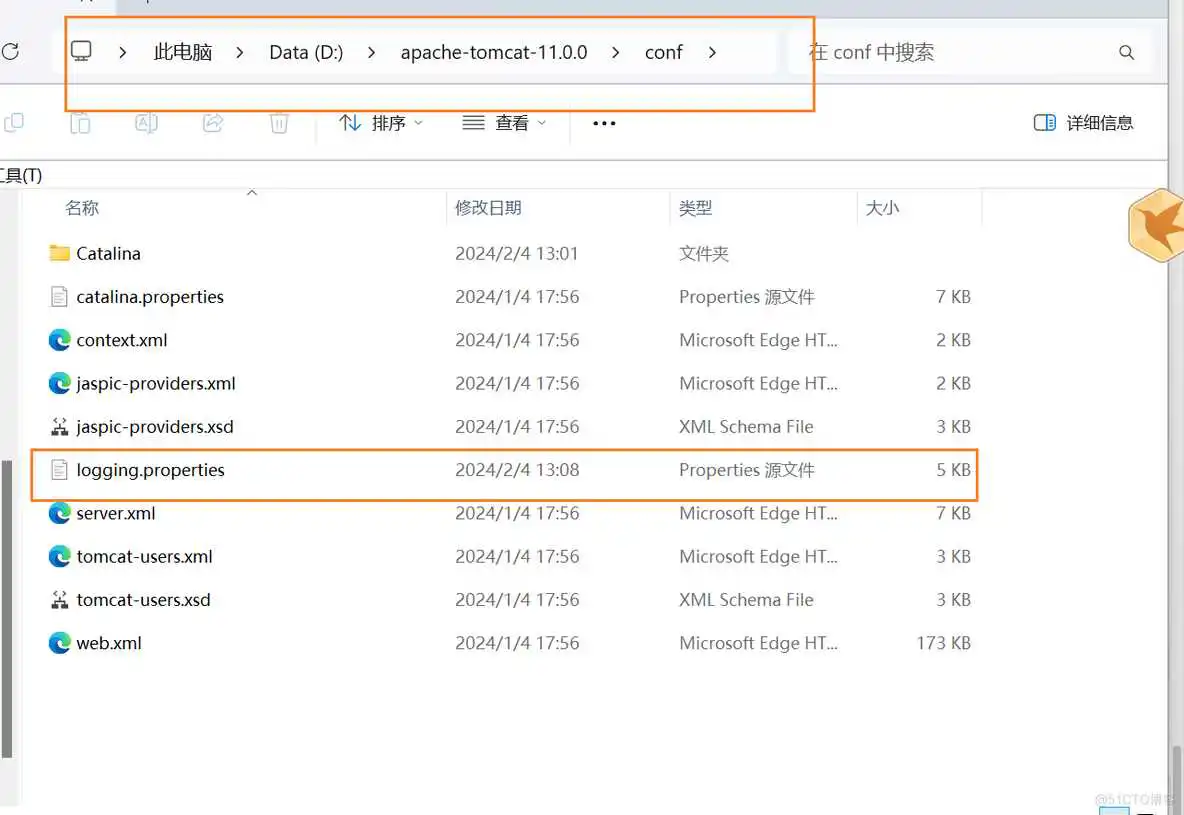Select the Catalina folder name
Viewport: 1184px width, 815px height.
[108, 254]
